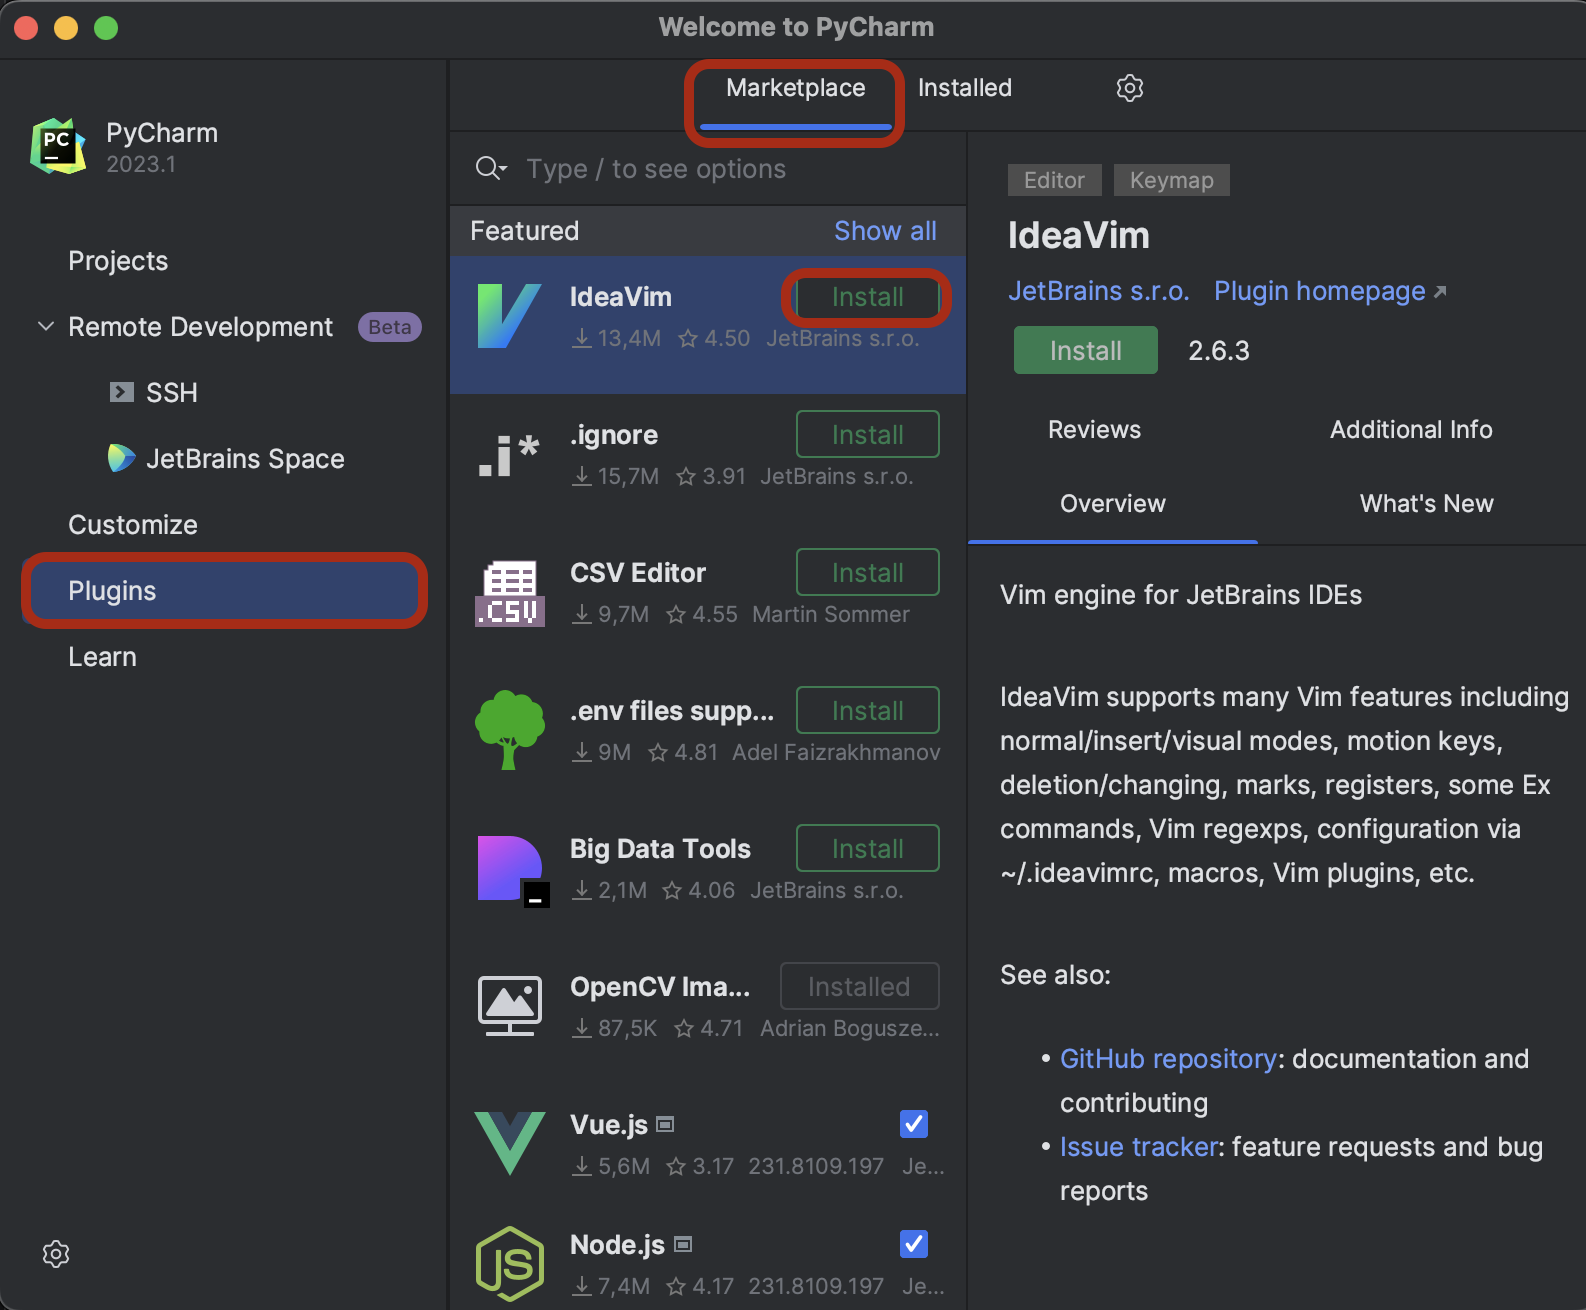Viewport: 1586px width, 1310px height.
Task: Click Show all featured plugins link
Action: tap(885, 231)
